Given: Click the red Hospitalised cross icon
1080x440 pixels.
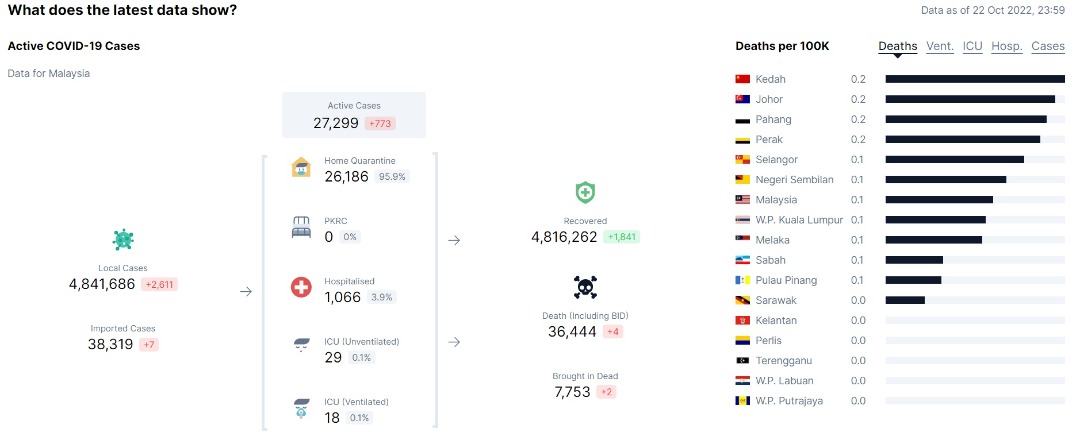Looking at the screenshot, I should [301, 287].
